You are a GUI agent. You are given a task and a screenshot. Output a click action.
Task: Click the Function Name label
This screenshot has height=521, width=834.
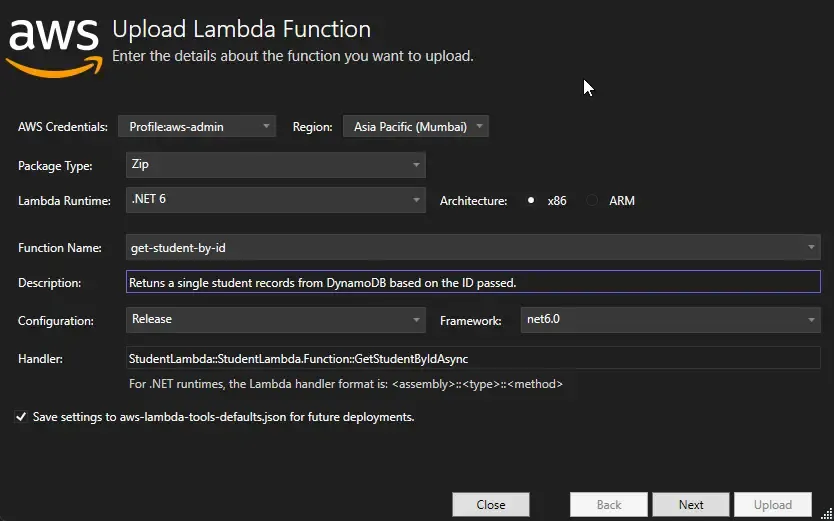(60, 248)
